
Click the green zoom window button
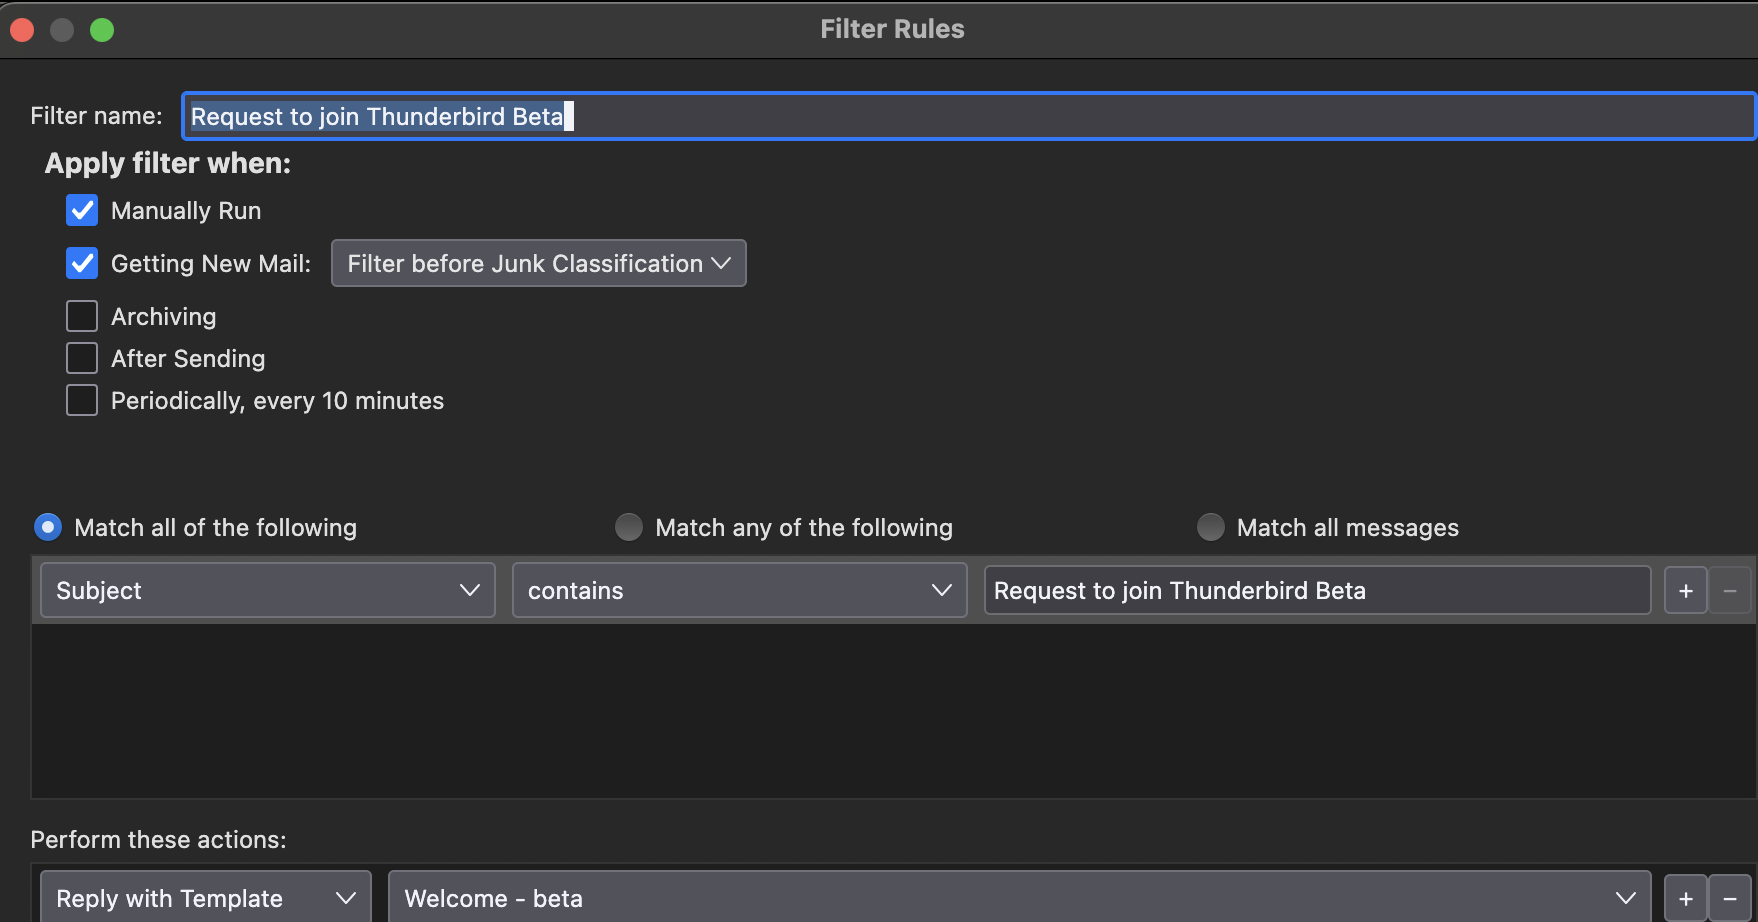(x=102, y=30)
